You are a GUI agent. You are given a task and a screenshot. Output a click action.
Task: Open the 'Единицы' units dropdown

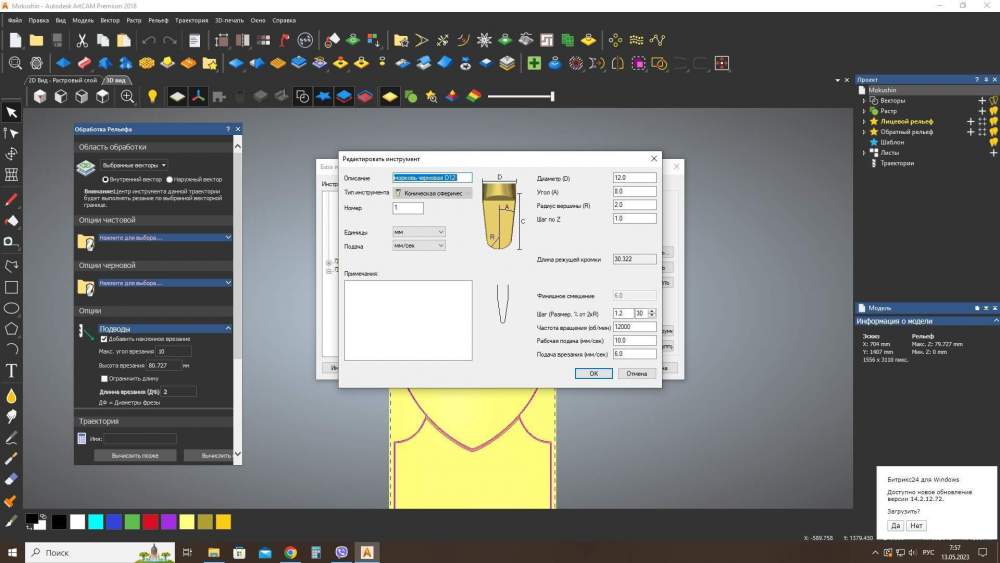coord(419,231)
